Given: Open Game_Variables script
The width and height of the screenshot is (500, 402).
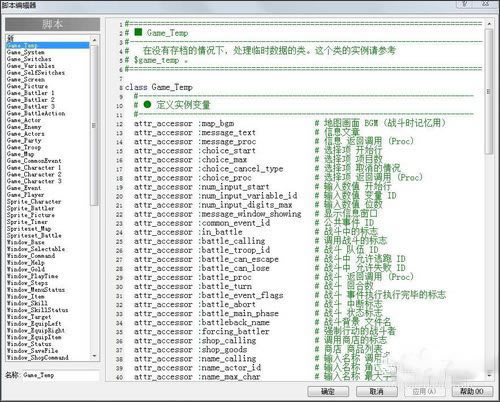Looking at the screenshot, I should 30,66.
